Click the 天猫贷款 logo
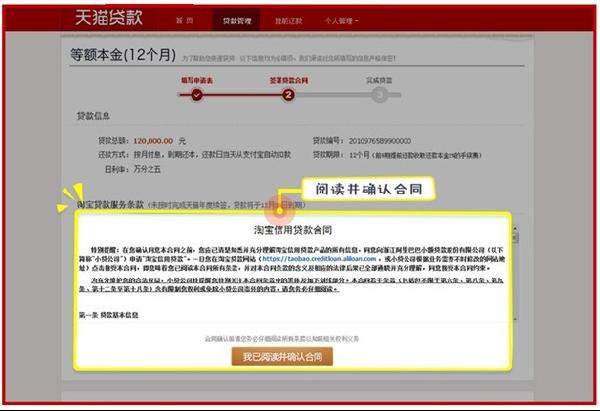The image size is (600, 411). [116, 17]
